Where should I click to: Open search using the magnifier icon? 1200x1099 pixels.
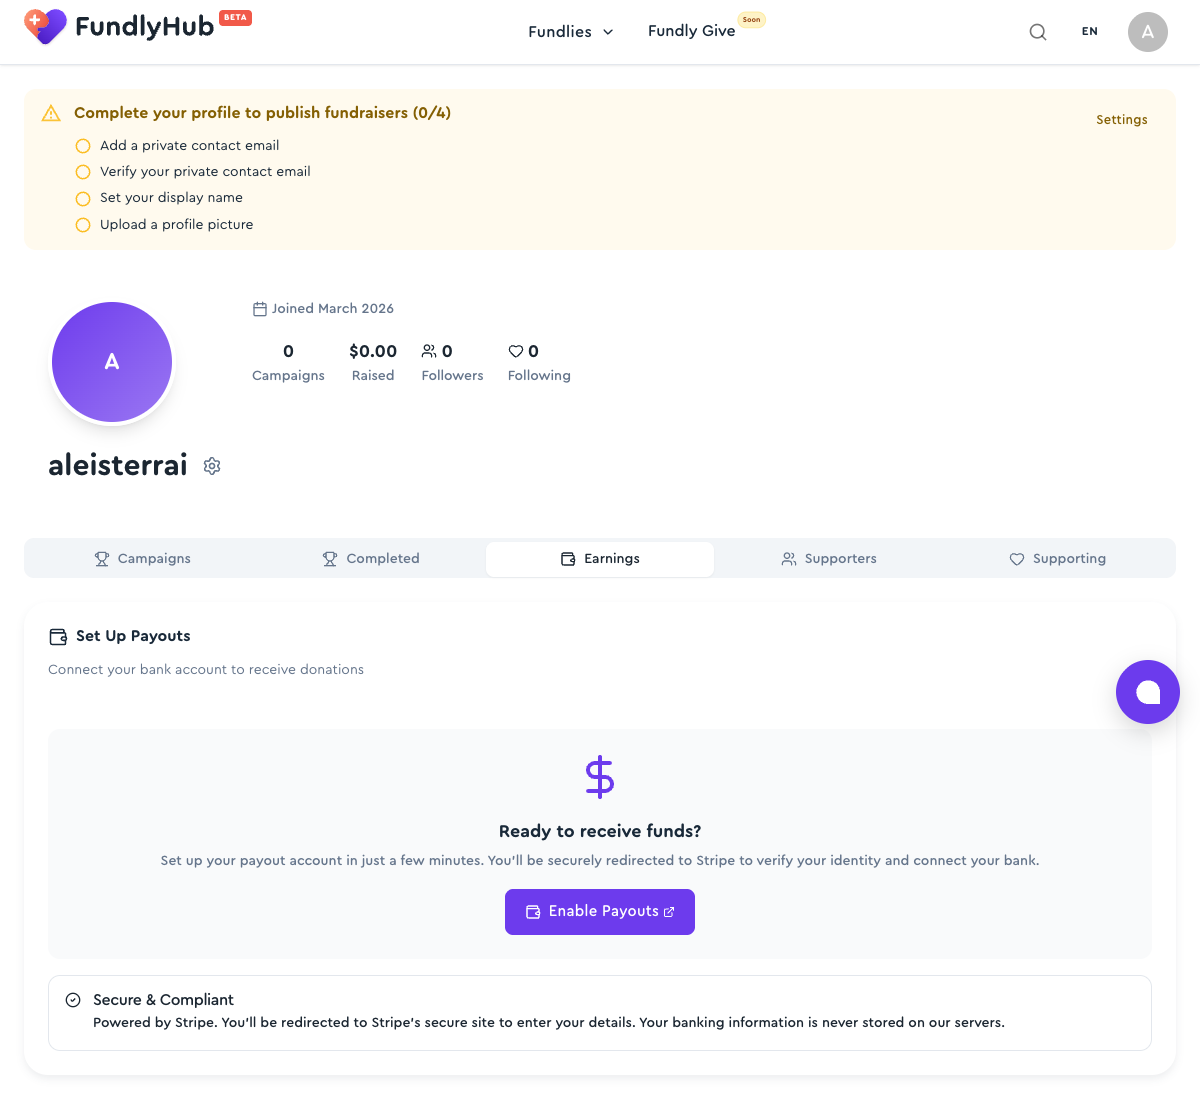pos(1037,31)
